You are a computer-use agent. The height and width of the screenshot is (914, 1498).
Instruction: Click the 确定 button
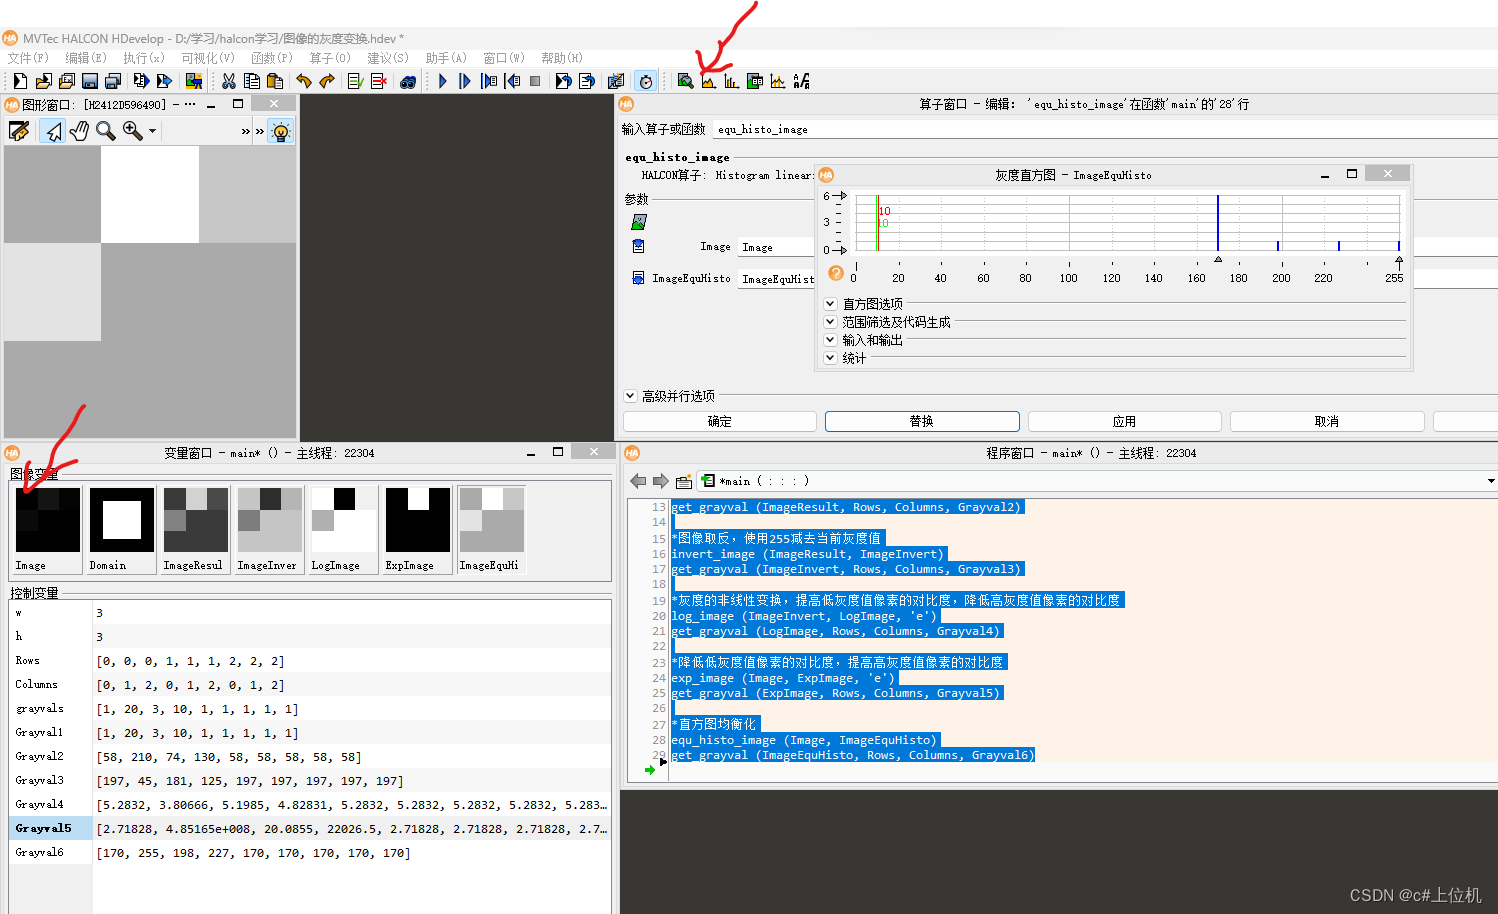click(720, 422)
